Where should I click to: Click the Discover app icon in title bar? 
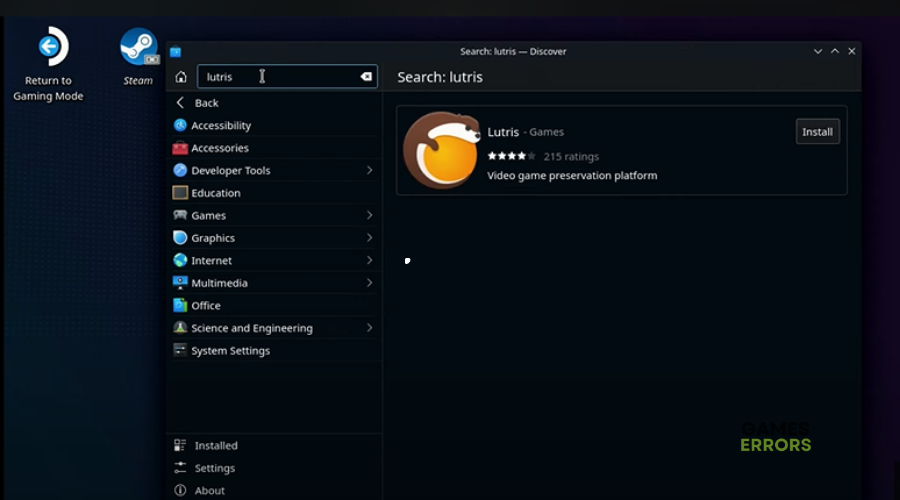click(176, 52)
